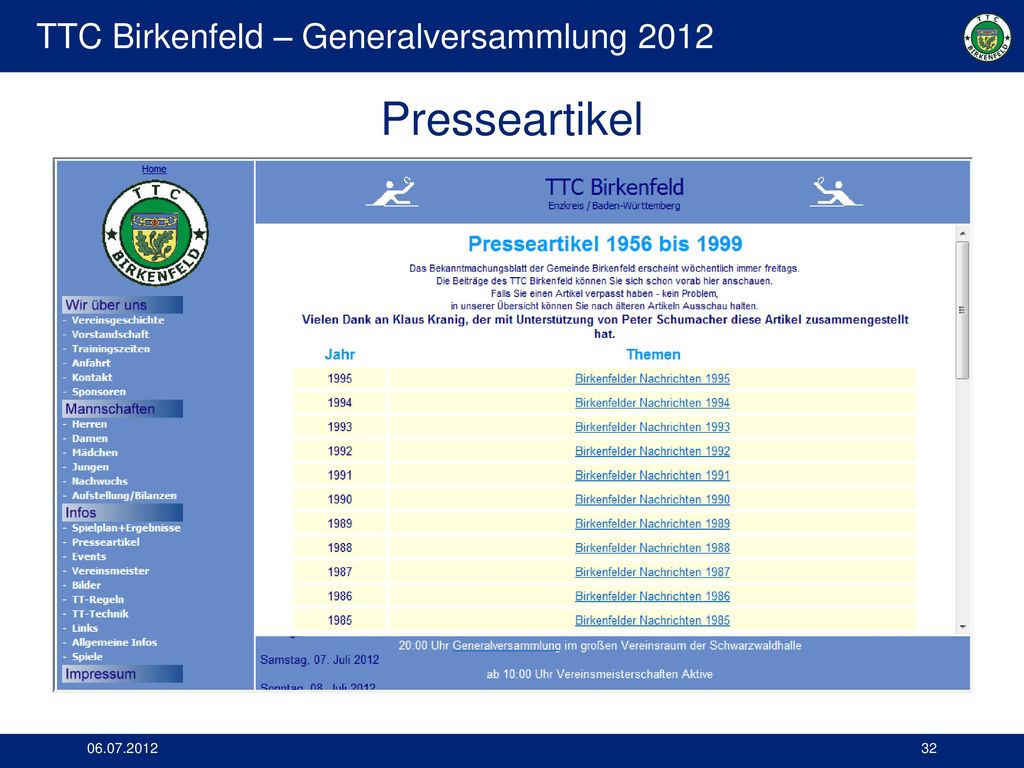The height and width of the screenshot is (768, 1024).
Task: Click the left table tennis player icon
Action: [391, 191]
